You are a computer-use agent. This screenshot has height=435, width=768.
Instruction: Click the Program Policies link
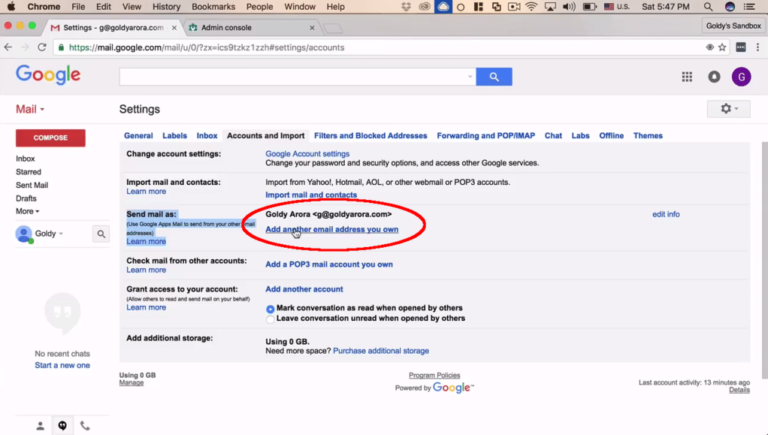(x=434, y=375)
